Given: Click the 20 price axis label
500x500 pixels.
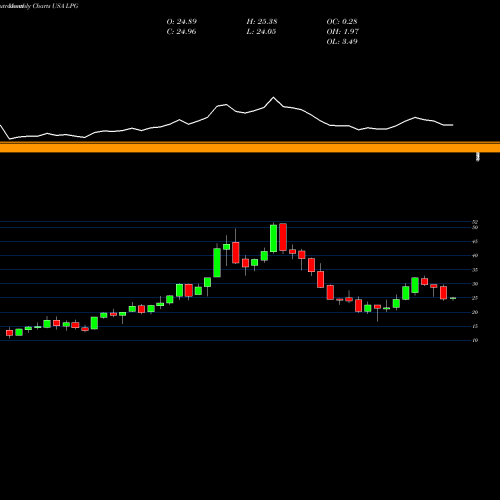Looking at the screenshot, I should [x=475, y=312].
